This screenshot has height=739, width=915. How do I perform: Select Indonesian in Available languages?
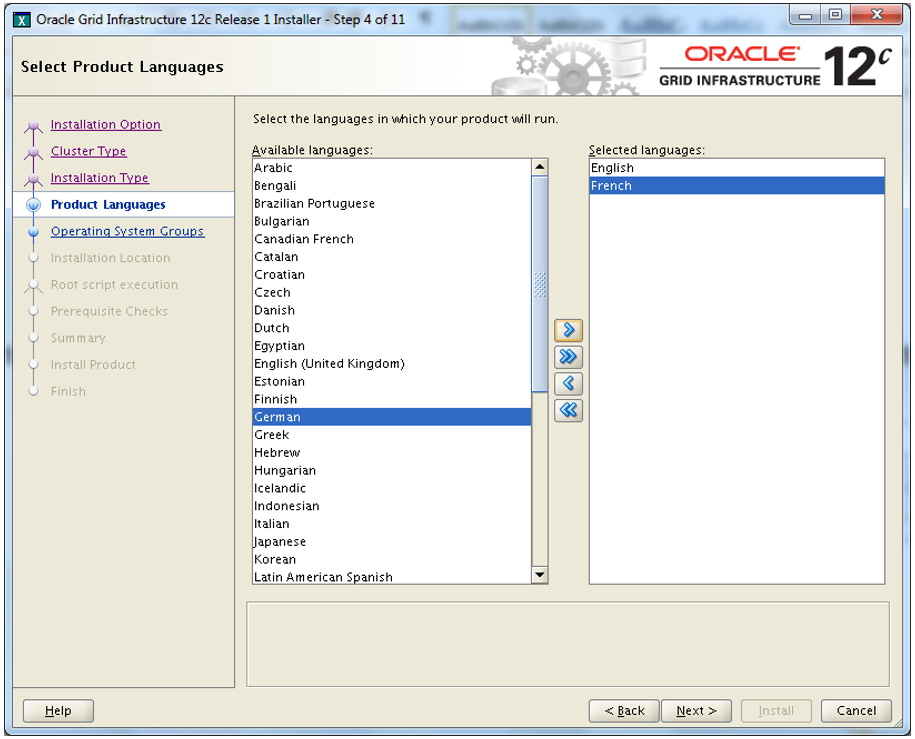click(x=392, y=506)
